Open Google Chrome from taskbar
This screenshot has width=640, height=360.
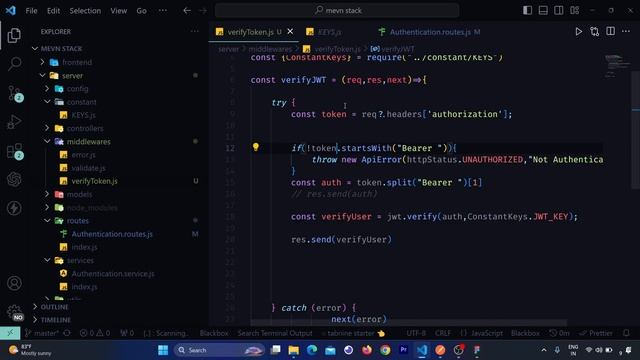[x=385, y=350]
